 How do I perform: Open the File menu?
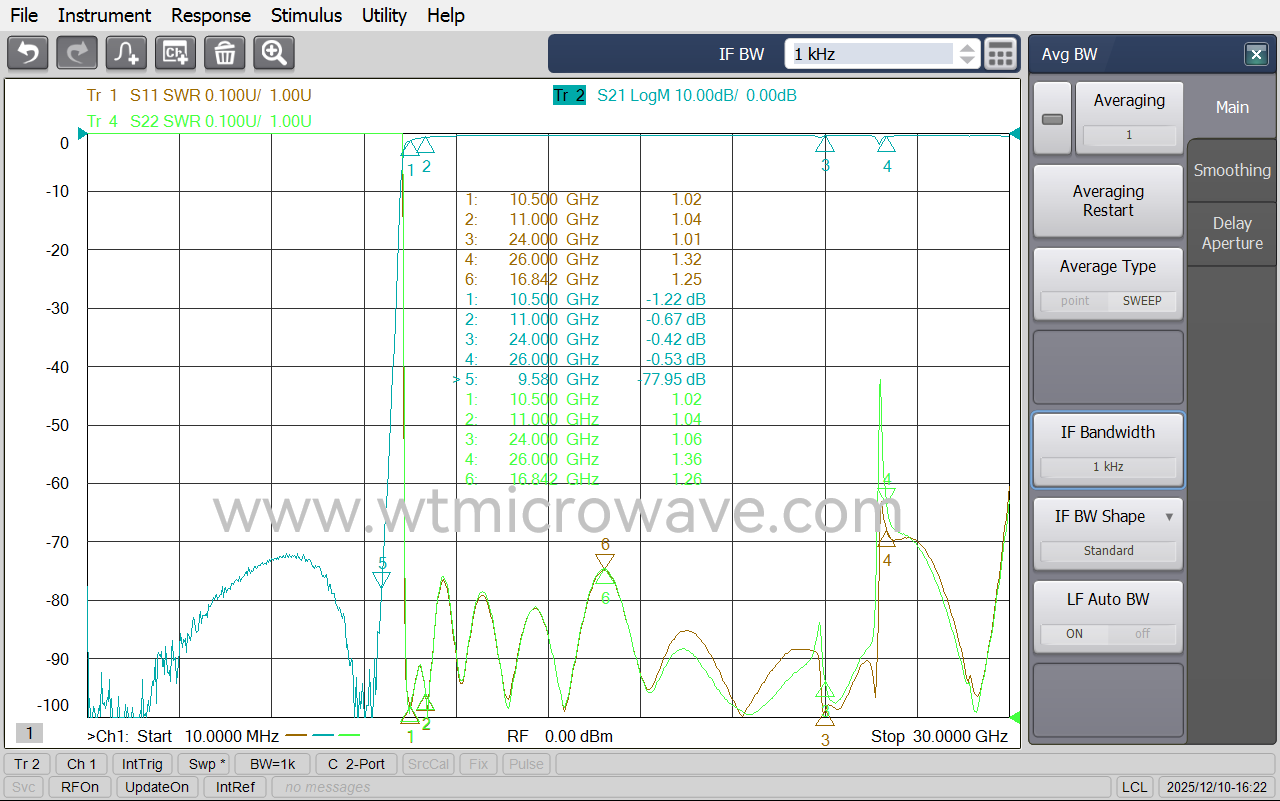[x=24, y=15]
